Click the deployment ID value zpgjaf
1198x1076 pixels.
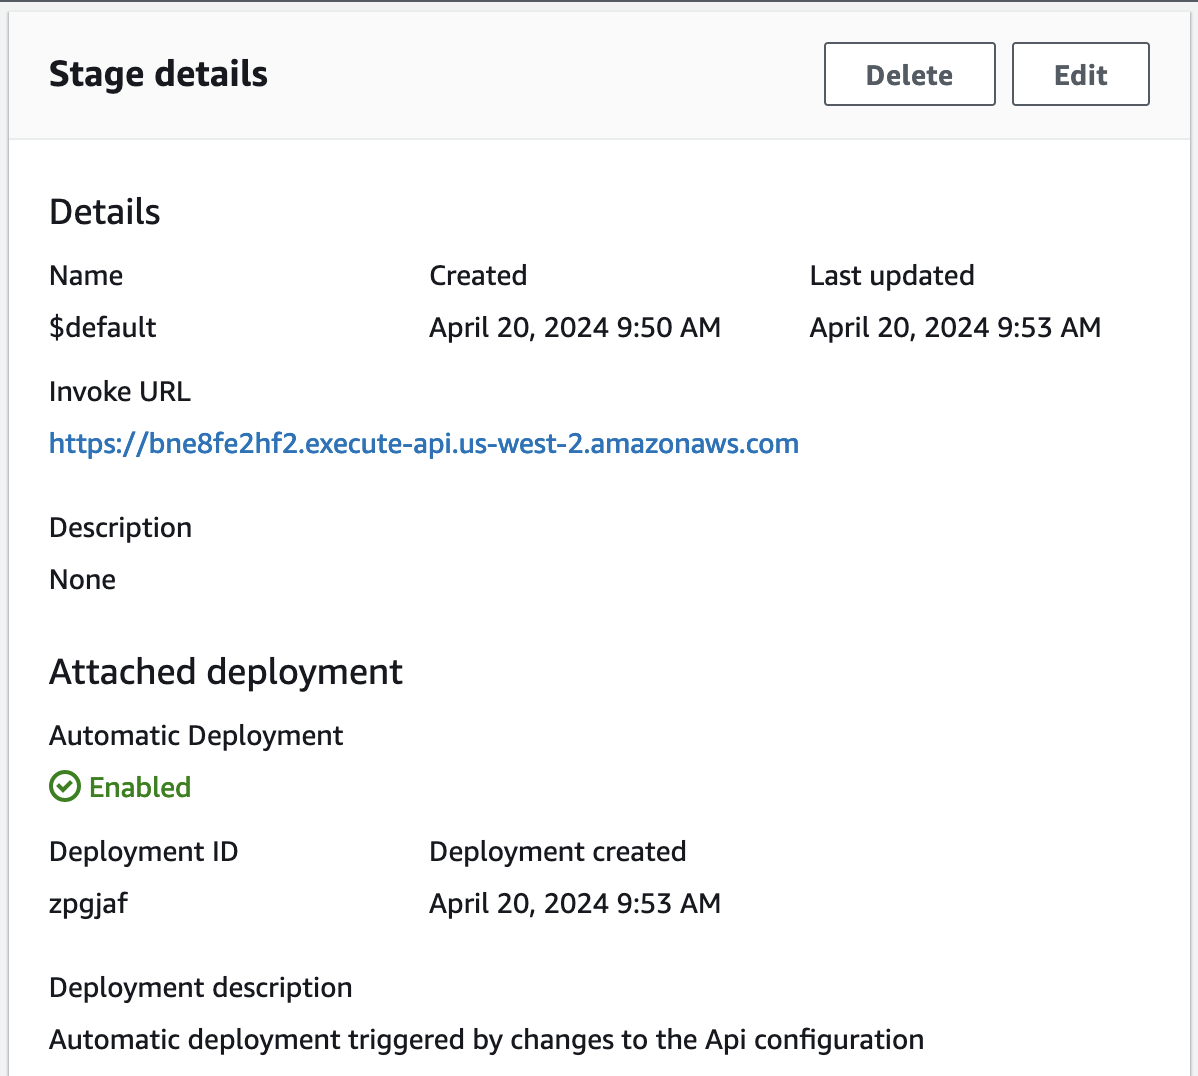tap(89, 903)
